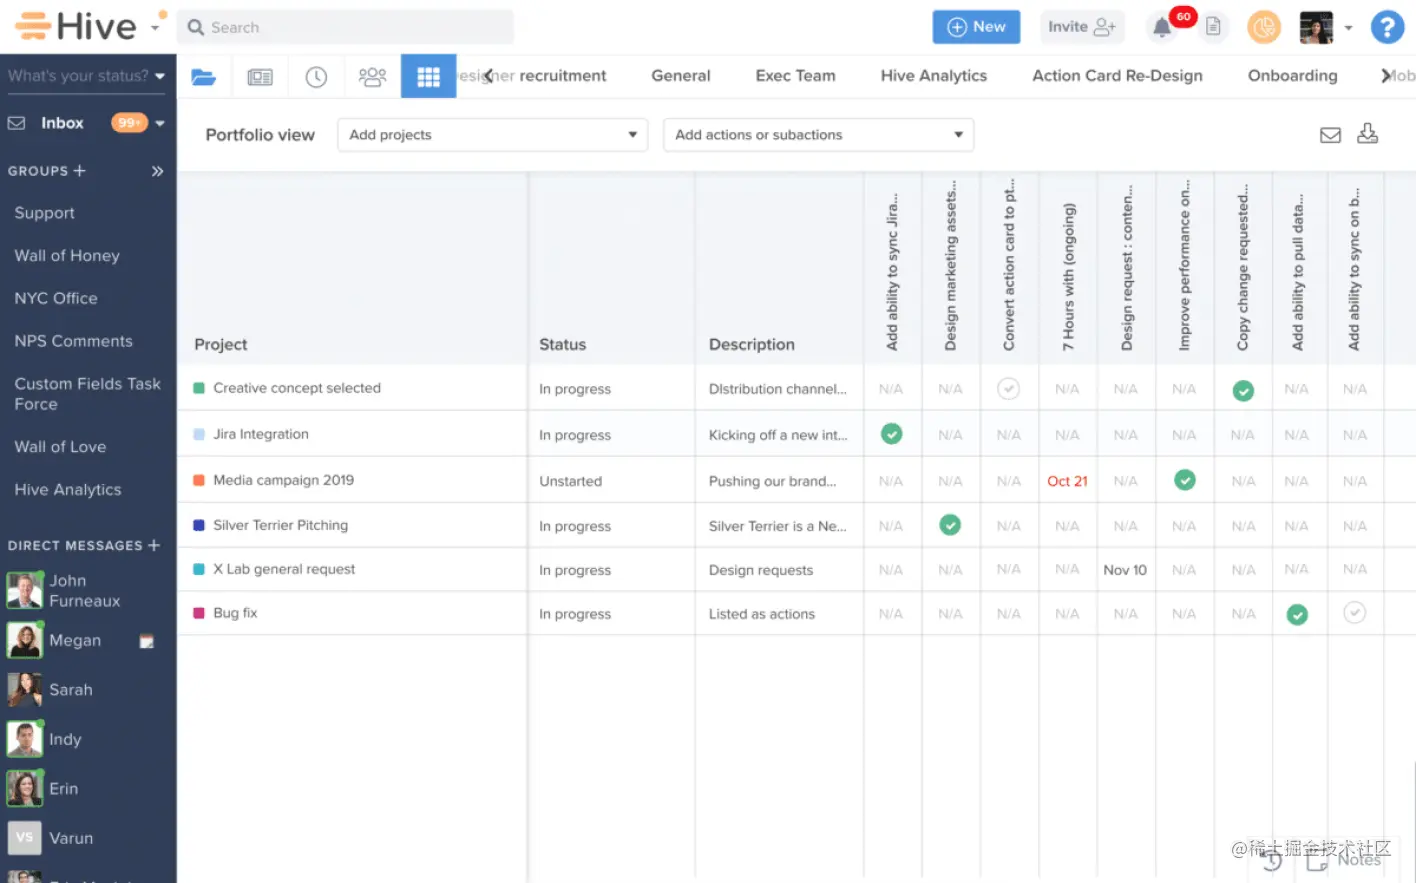
Task: Open the help question mark icon
Action: 1387,28
